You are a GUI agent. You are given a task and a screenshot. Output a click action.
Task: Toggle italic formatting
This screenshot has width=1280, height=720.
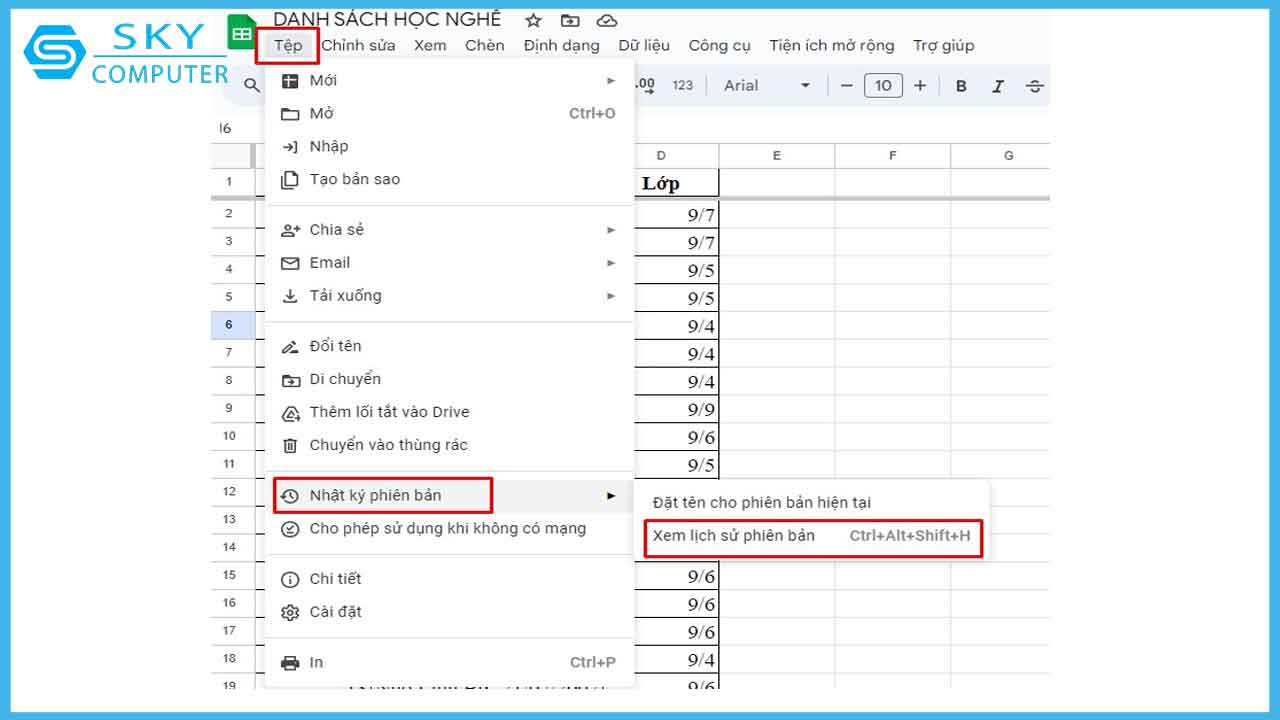998,86
